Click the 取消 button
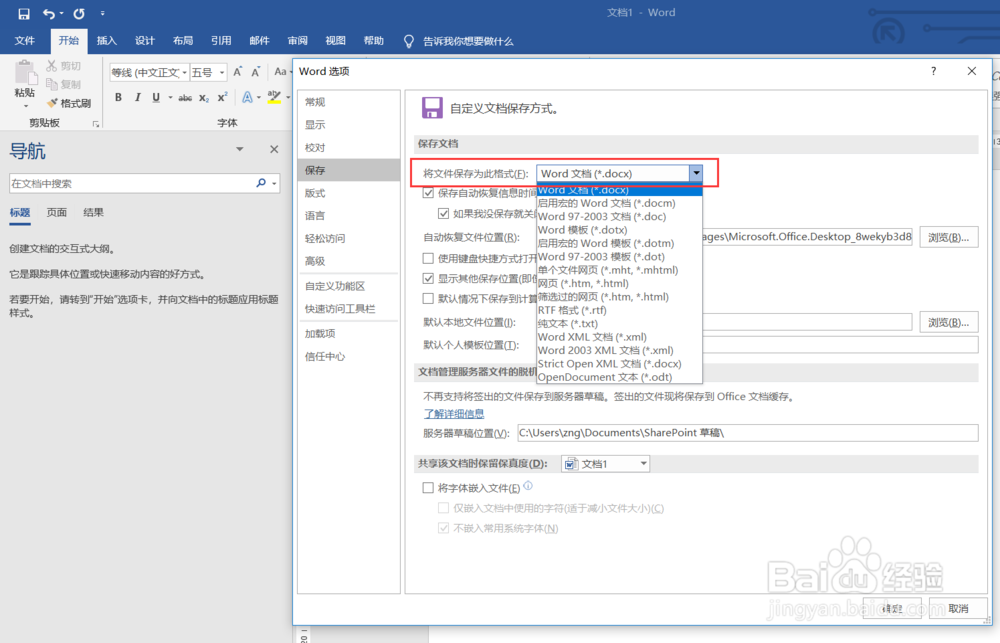The image size is (1000, 643). [959, 609]
